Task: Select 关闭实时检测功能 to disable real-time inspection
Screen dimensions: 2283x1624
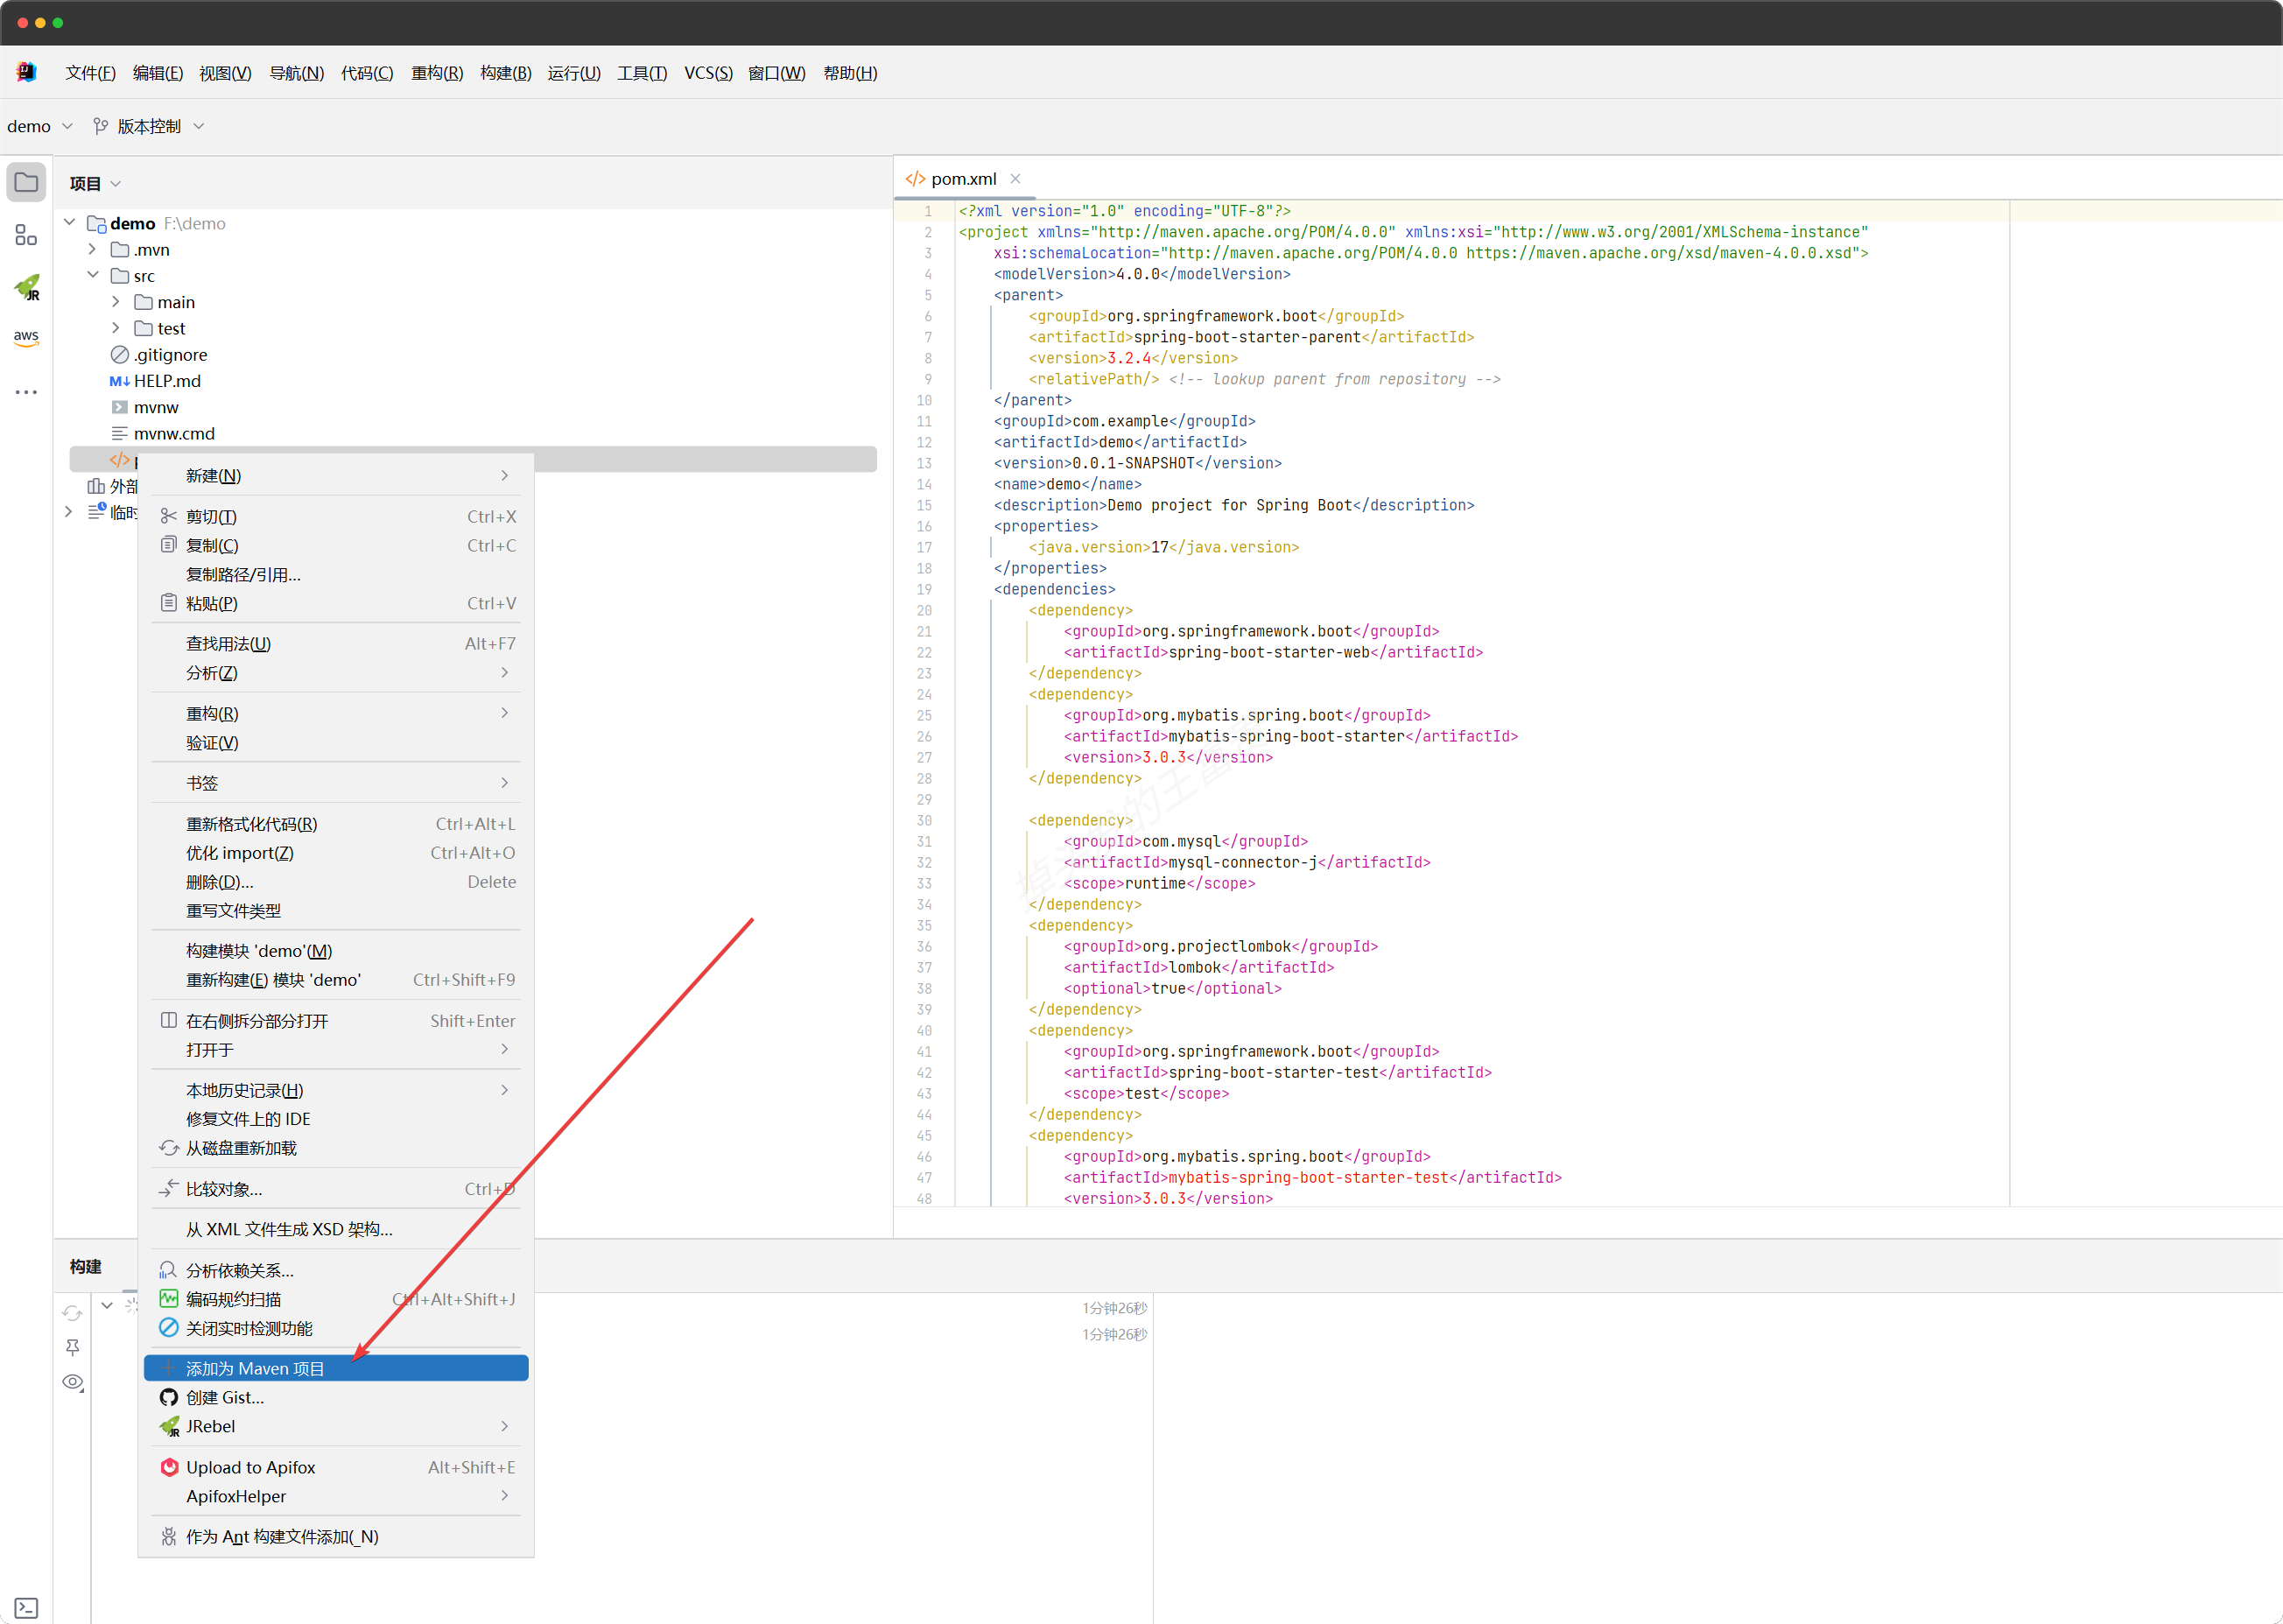Action: click(x=249, y=1328)
